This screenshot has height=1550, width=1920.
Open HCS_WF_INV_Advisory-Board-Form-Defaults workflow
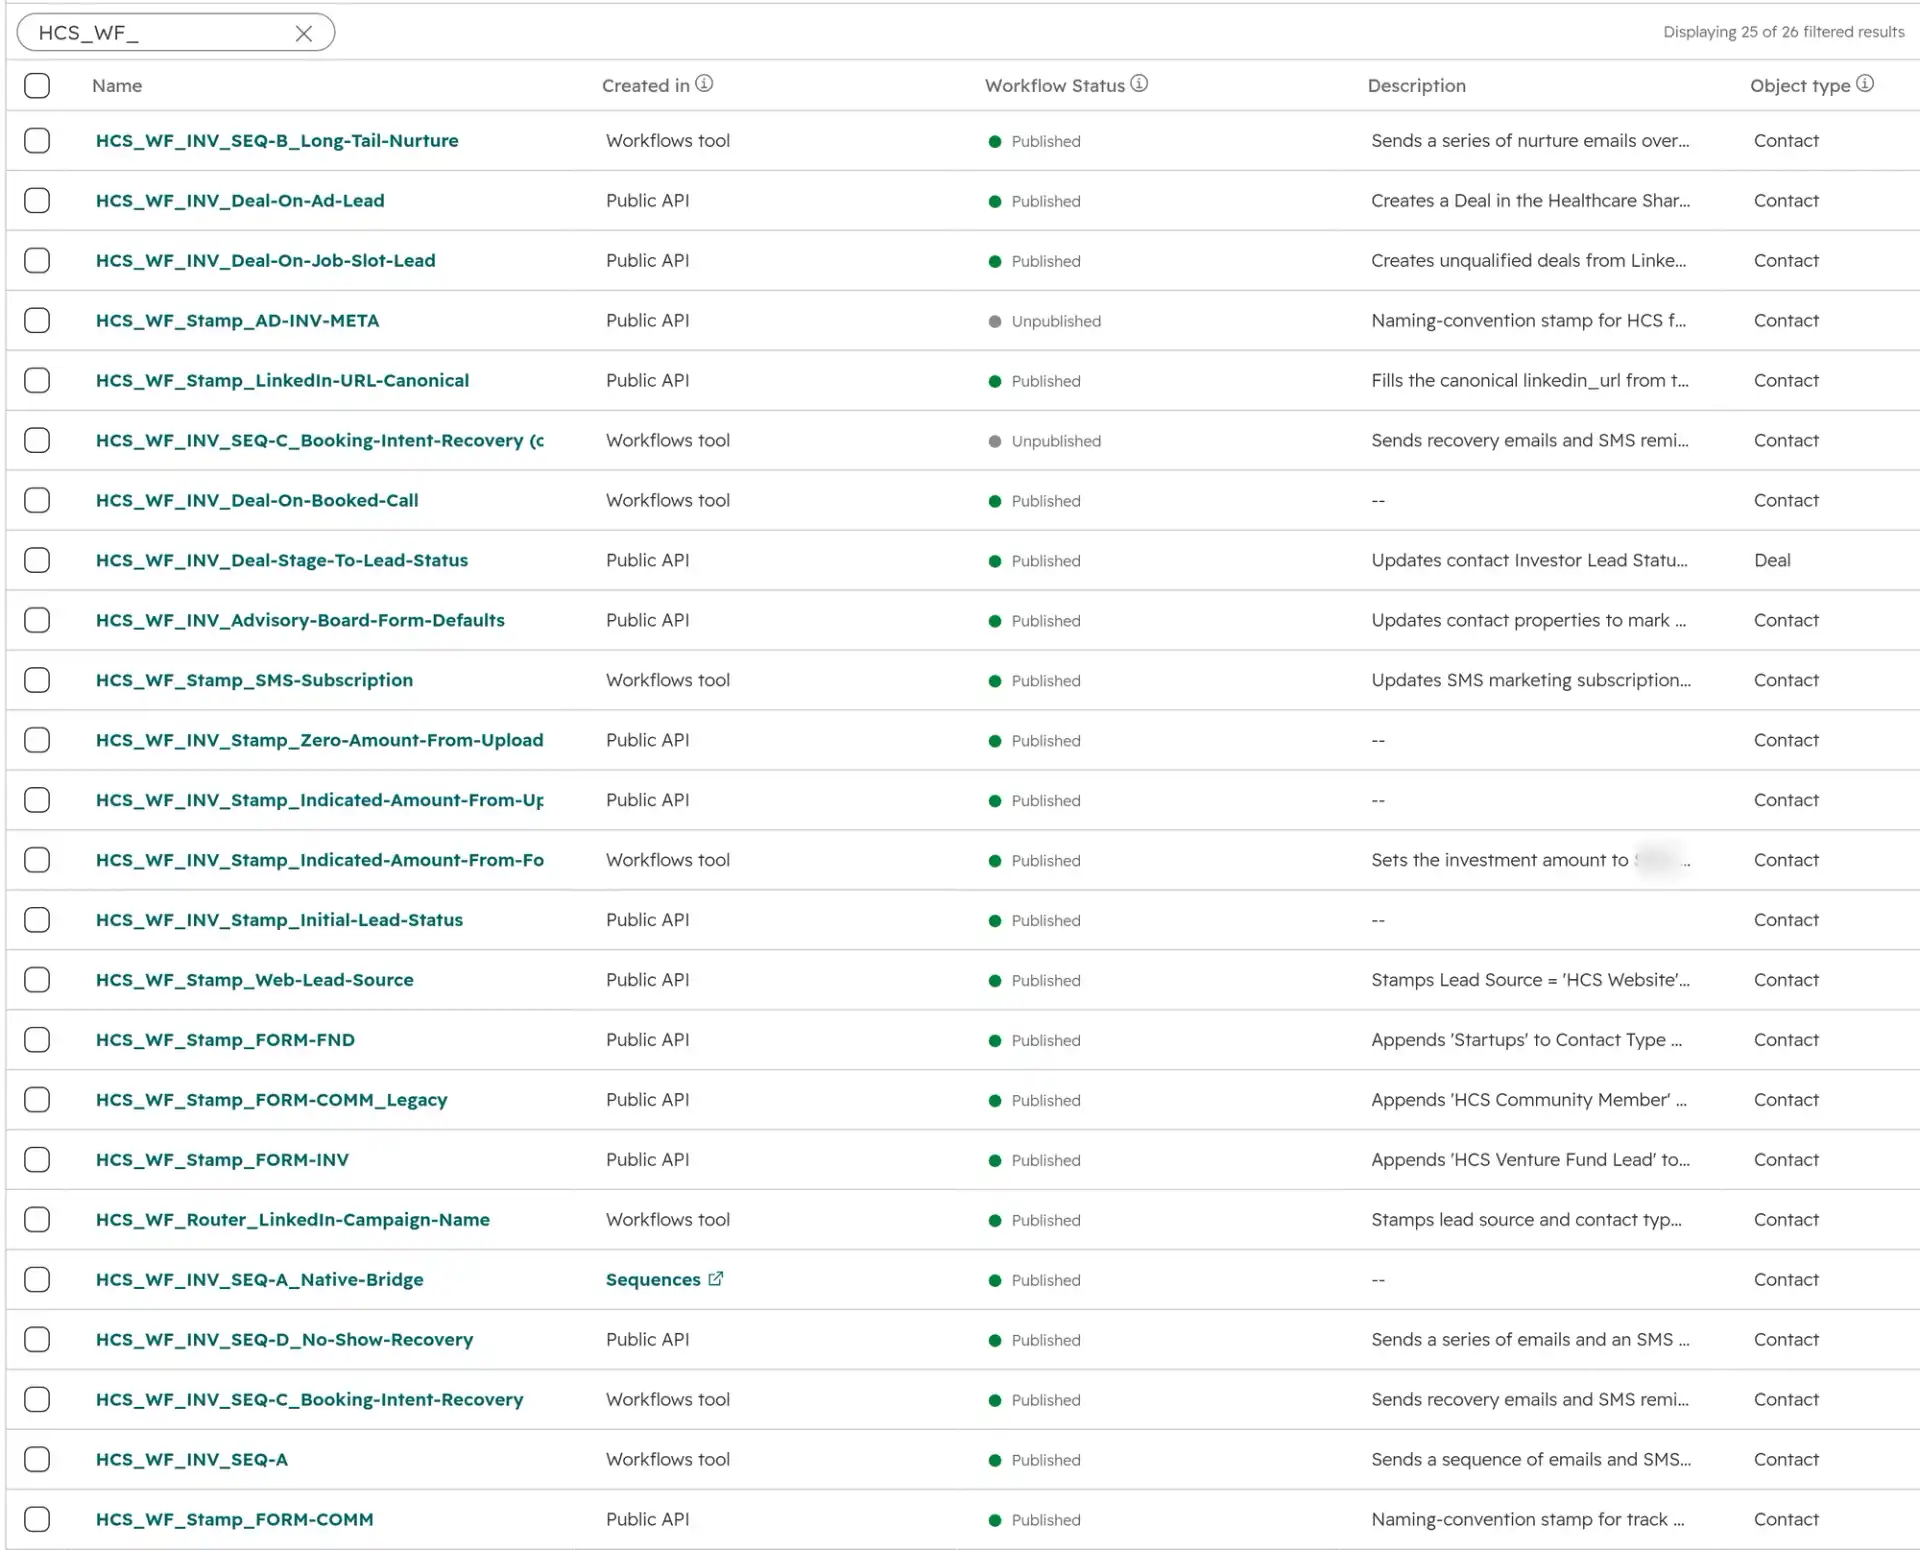(x=300, y=620)
